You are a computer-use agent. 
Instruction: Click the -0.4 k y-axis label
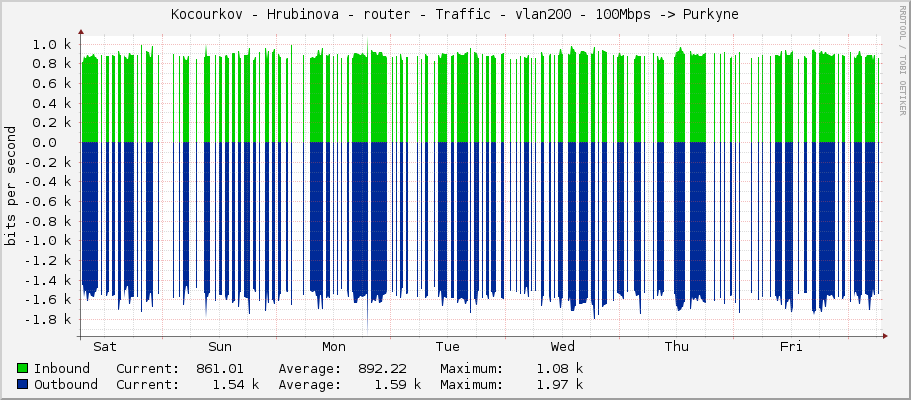(x=49, y=182)
